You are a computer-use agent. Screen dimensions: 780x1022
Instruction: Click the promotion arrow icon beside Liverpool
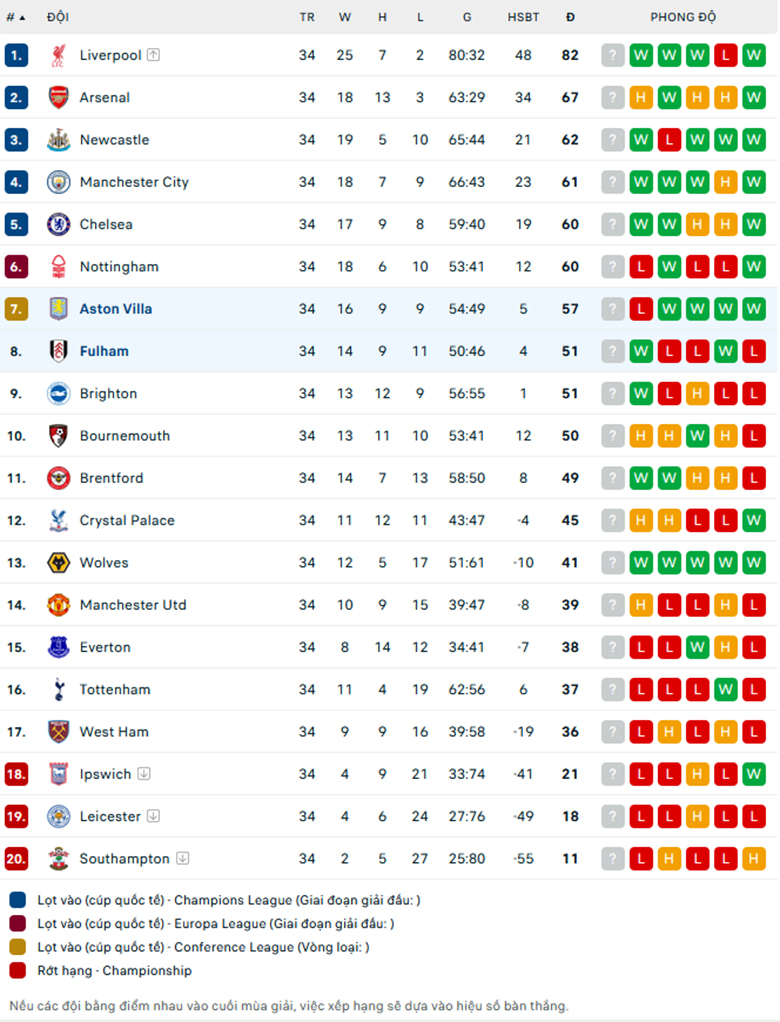(x=154, y=55)
